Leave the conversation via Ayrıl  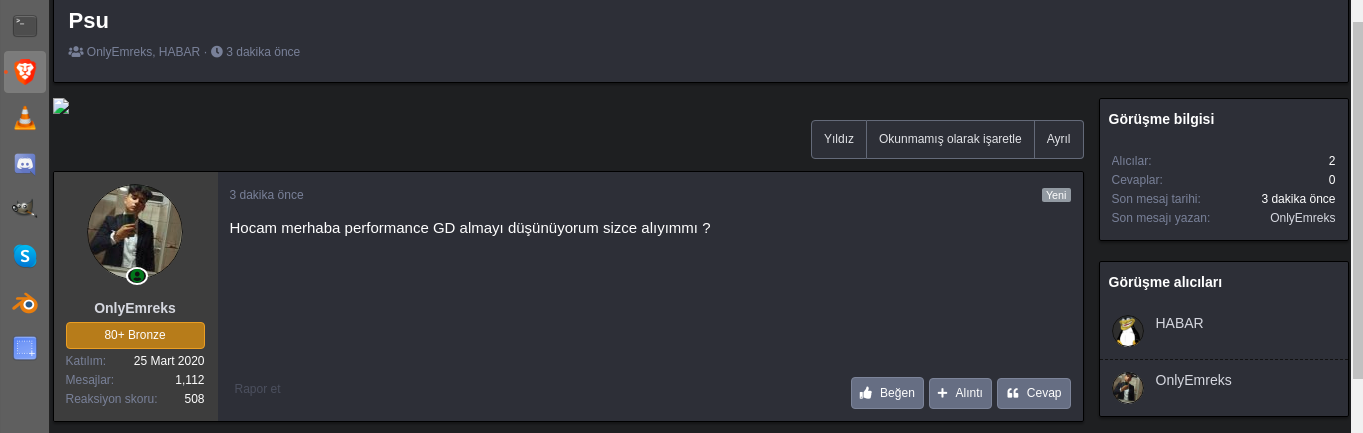[1058, 140]
